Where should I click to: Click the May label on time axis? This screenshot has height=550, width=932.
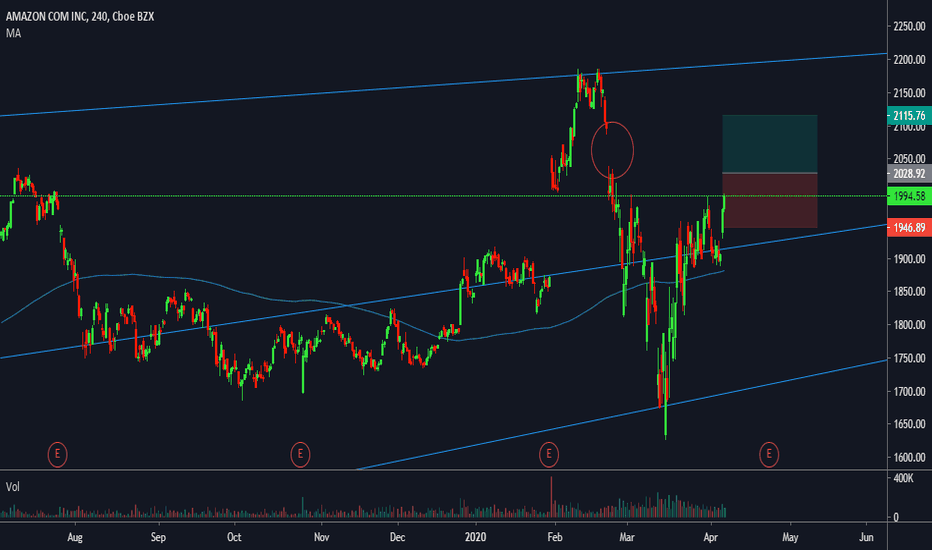click(x=790, y=538)
